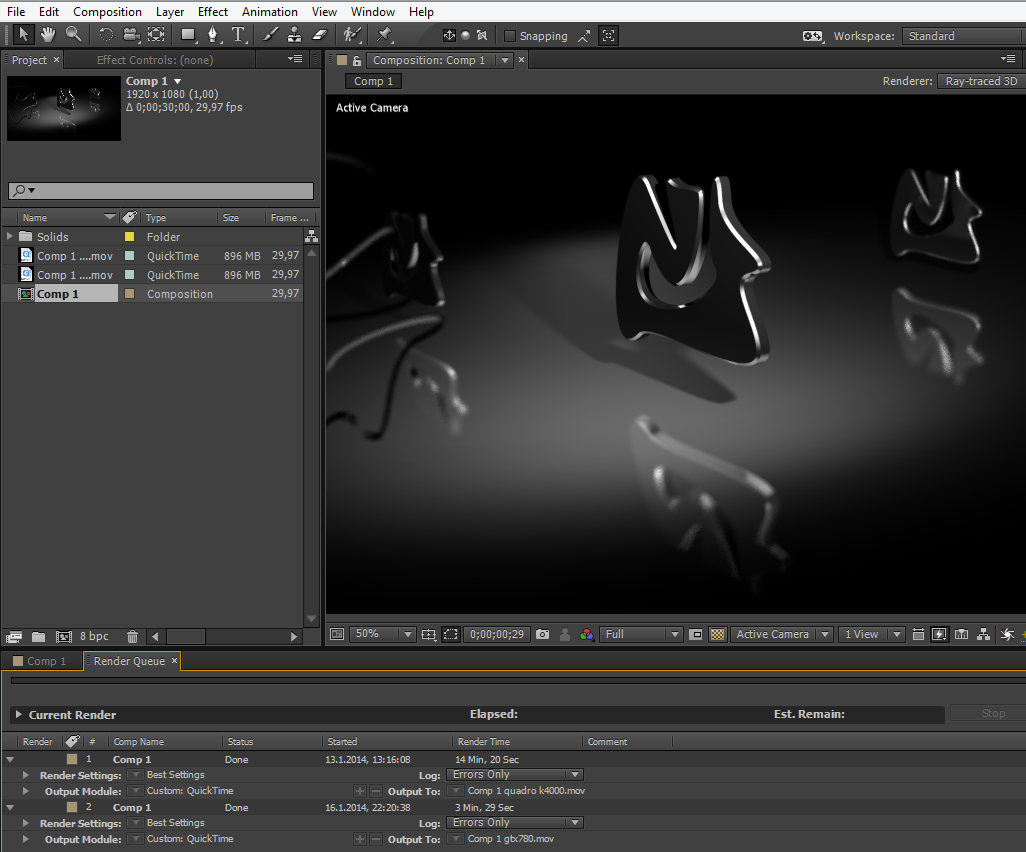
Task: Open the 50% magnification dropdown
Action: tap(383, 634)
